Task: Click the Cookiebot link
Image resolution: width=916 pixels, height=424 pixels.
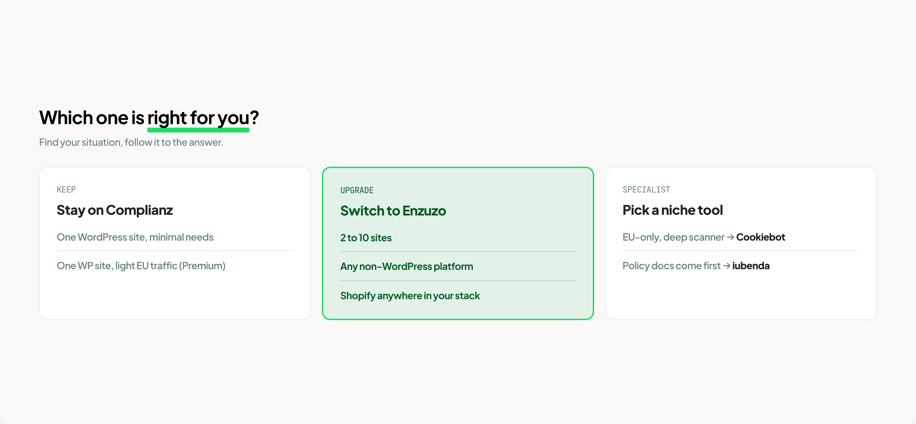Action: (x=761, y=237)
